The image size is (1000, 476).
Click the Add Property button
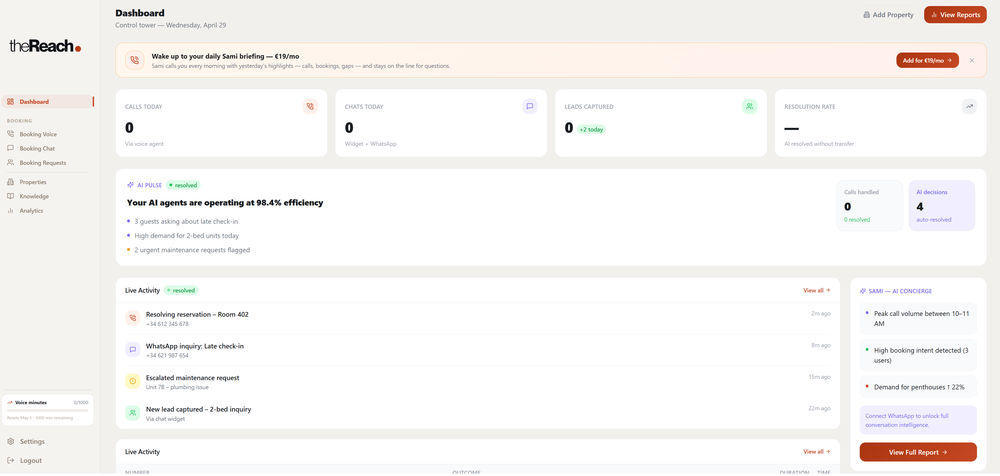coord(888,15)
